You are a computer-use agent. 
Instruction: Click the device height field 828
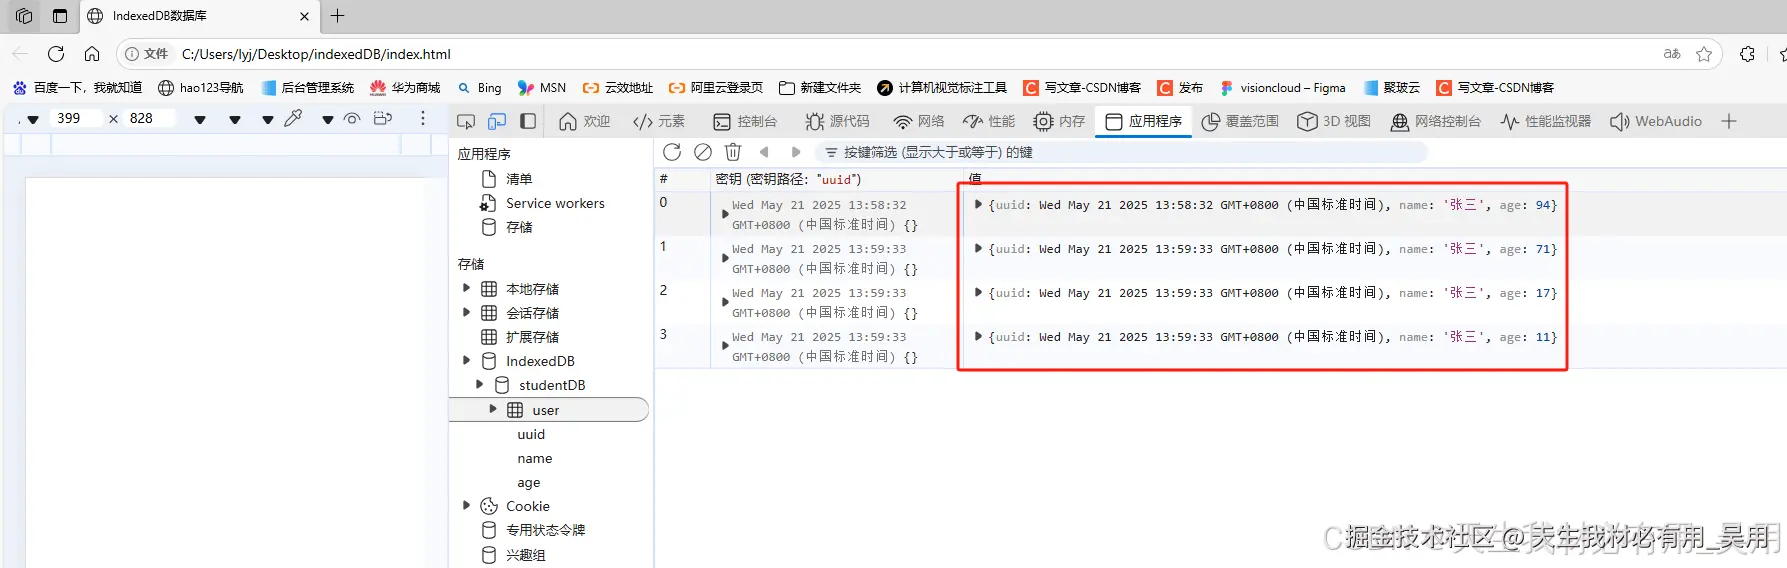click(x=150, y=118)
